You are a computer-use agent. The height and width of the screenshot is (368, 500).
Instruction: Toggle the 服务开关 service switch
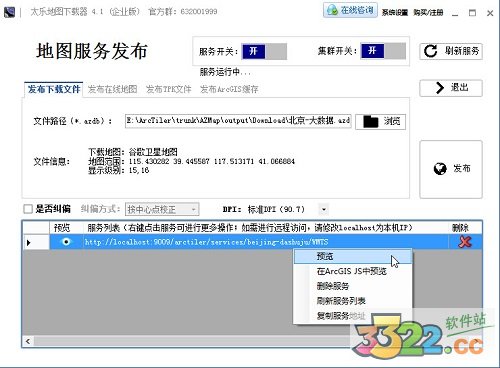[x=264, y=51]
